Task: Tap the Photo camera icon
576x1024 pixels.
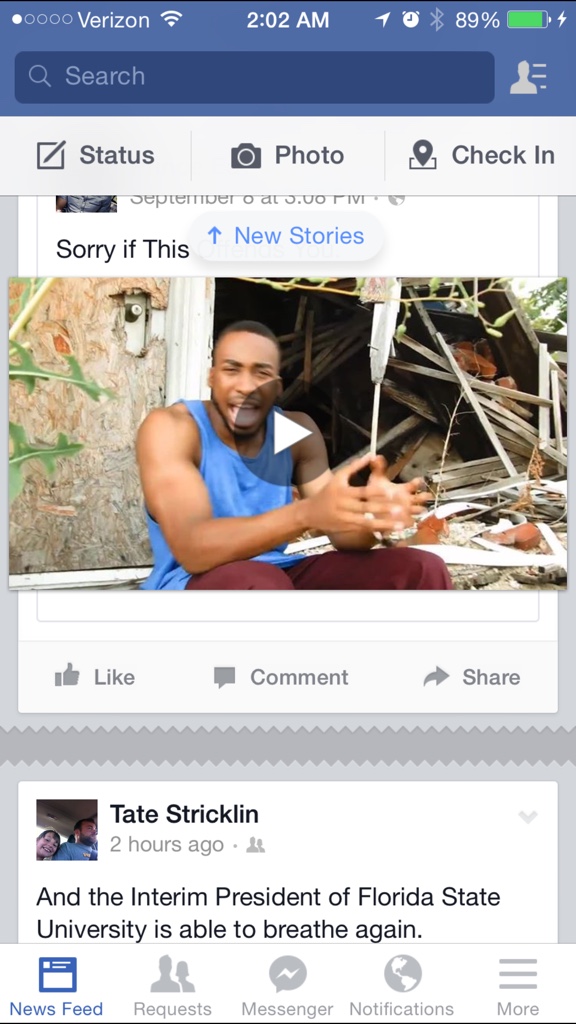Action: (x=246, y=156)
